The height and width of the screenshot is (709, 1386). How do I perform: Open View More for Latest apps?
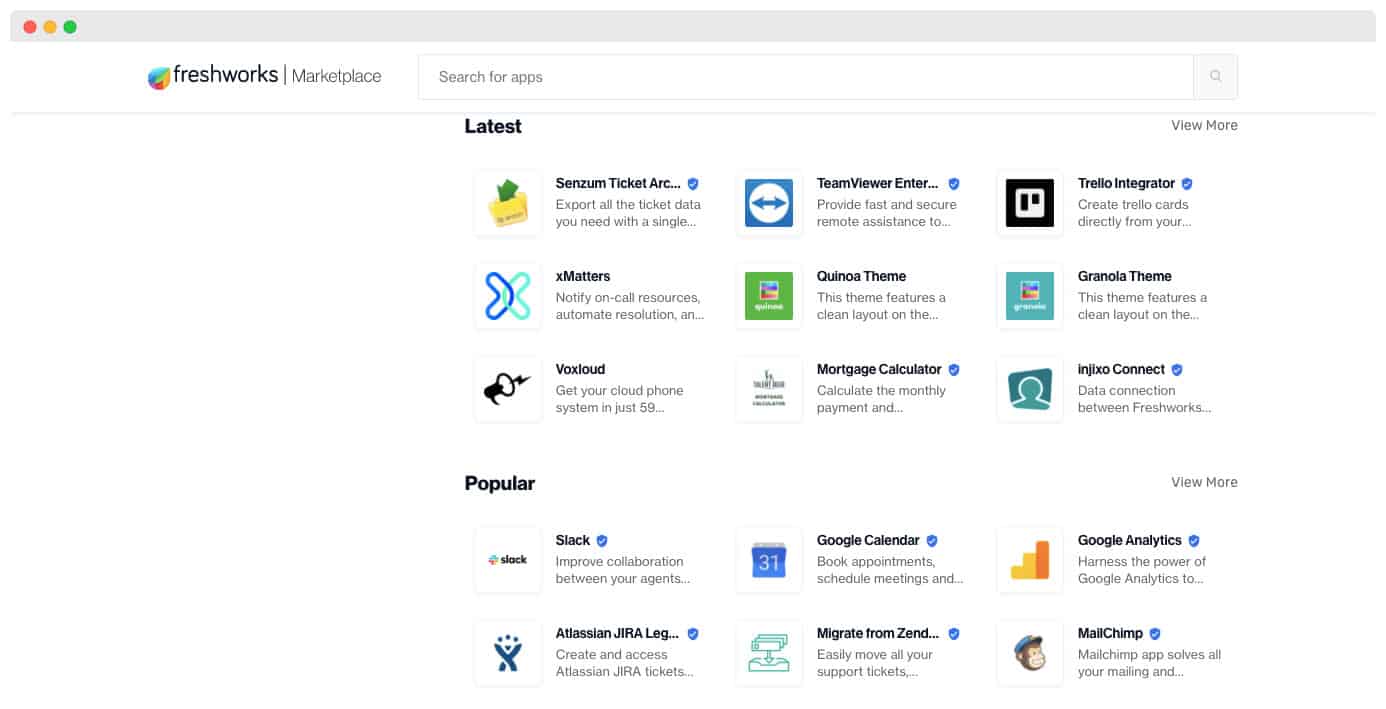[1204, 125]
